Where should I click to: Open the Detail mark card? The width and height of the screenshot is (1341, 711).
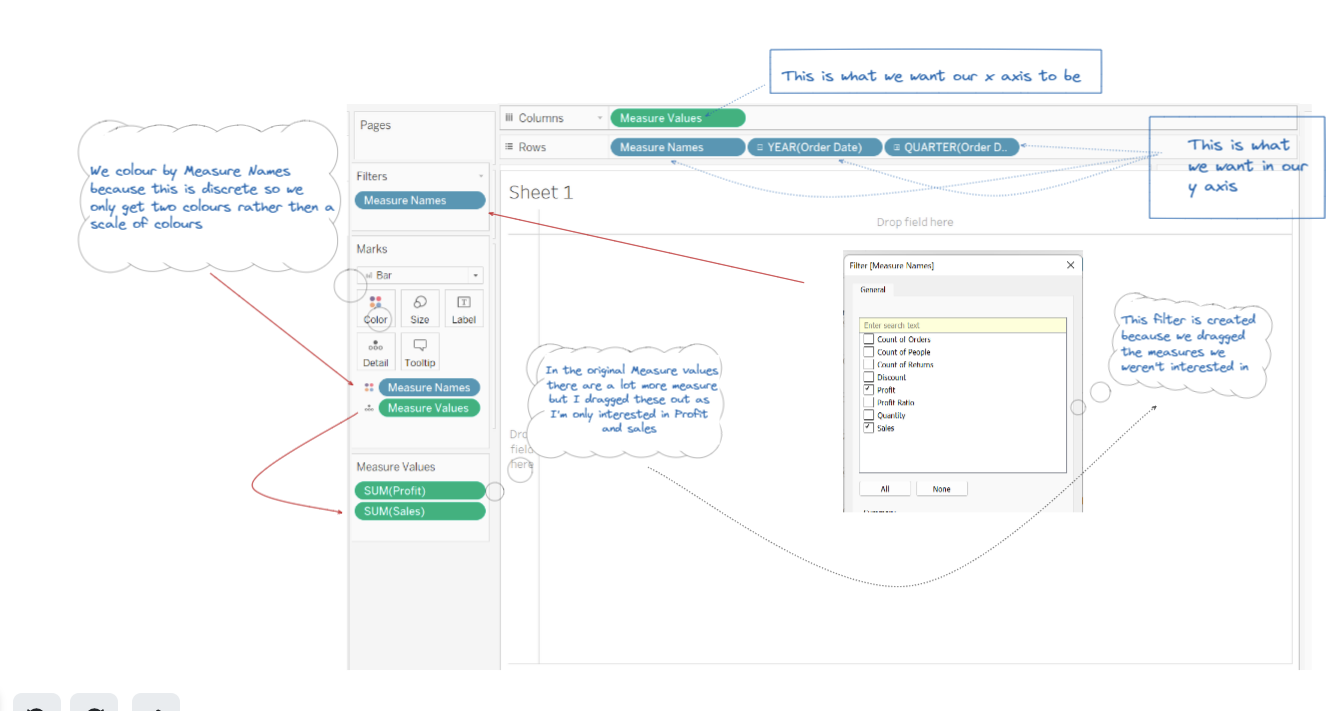pyautogui.click(x=376, y=352)
